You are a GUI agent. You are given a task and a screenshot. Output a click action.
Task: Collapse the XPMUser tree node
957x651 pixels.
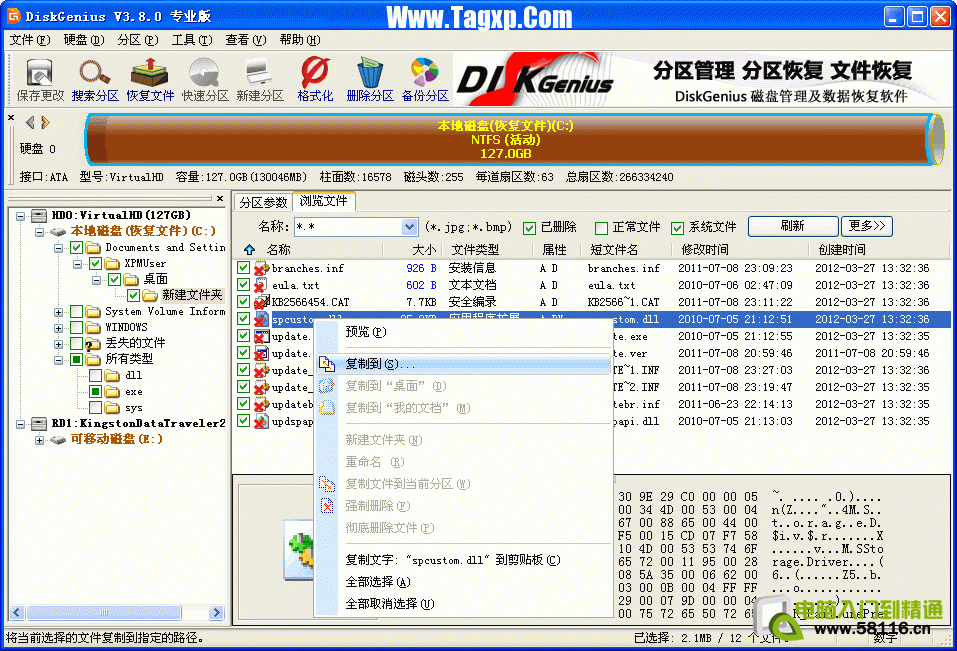(x=78, y=264)
